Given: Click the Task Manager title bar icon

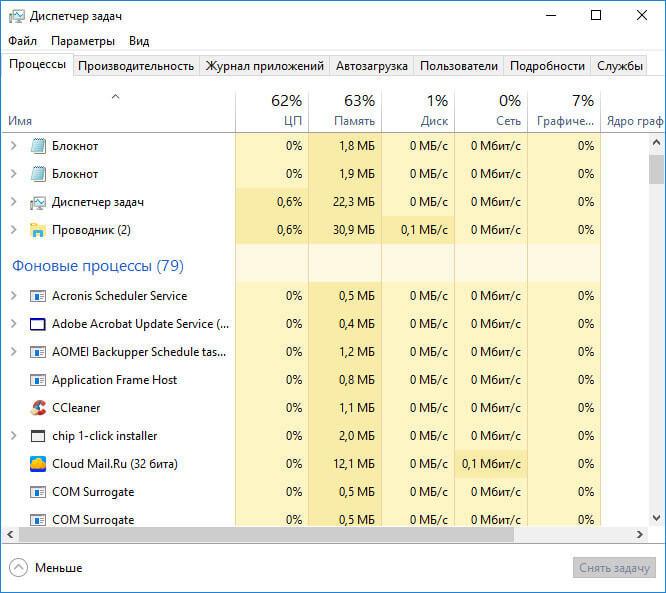Looking at the screenshot, I should (x=15, y=16).
